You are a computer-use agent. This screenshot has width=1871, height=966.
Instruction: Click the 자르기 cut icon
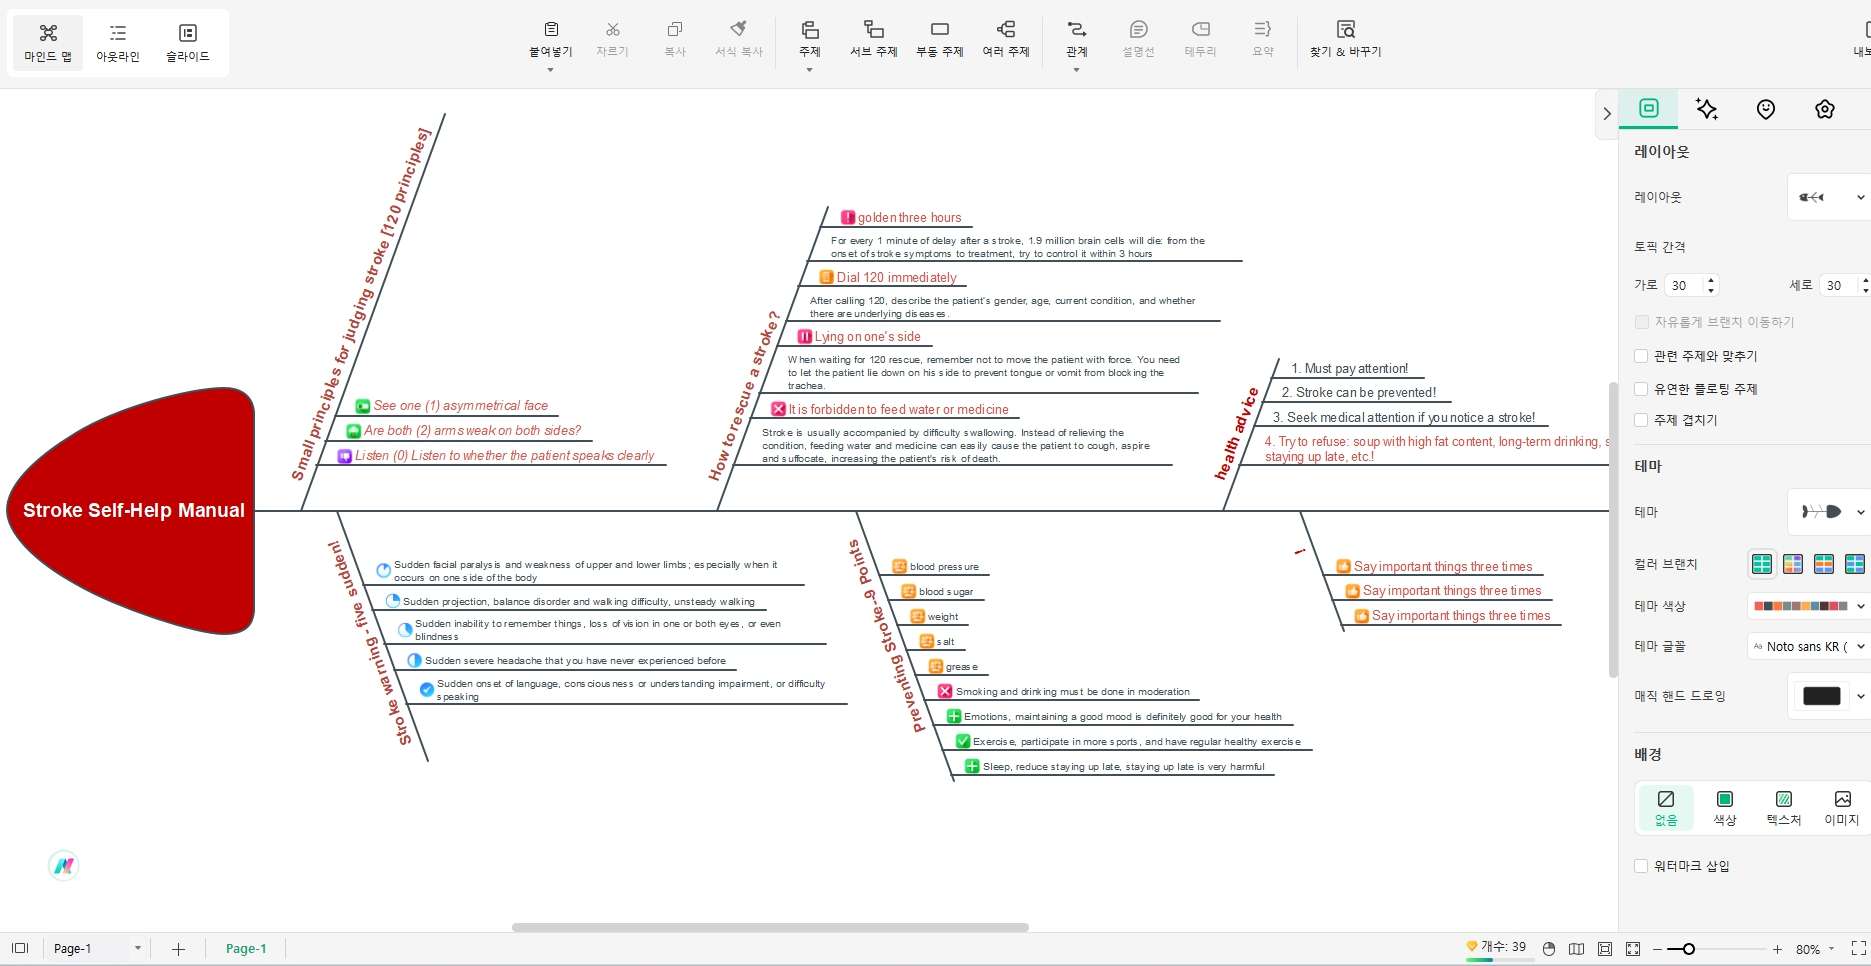click(x=612, y=30)
